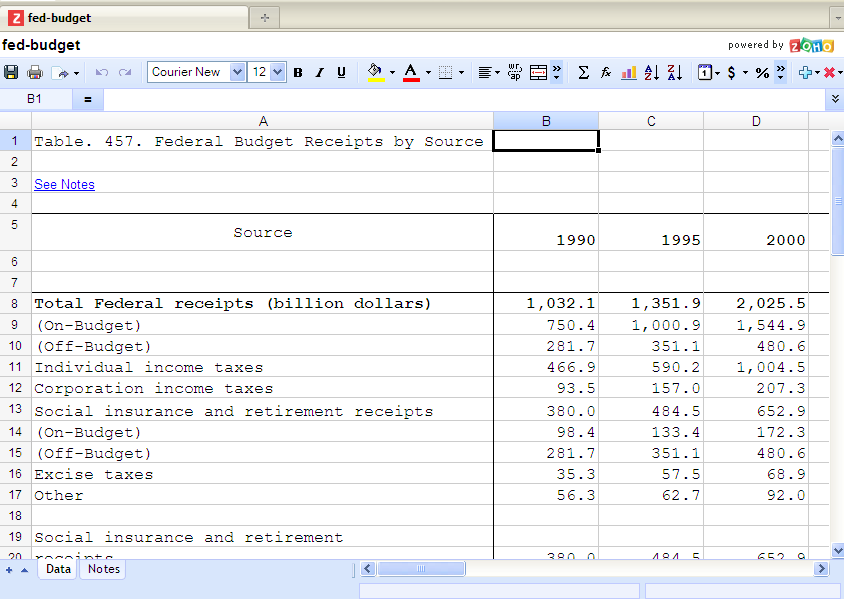Expand the currency format dropdown arrow

(745, 72)
